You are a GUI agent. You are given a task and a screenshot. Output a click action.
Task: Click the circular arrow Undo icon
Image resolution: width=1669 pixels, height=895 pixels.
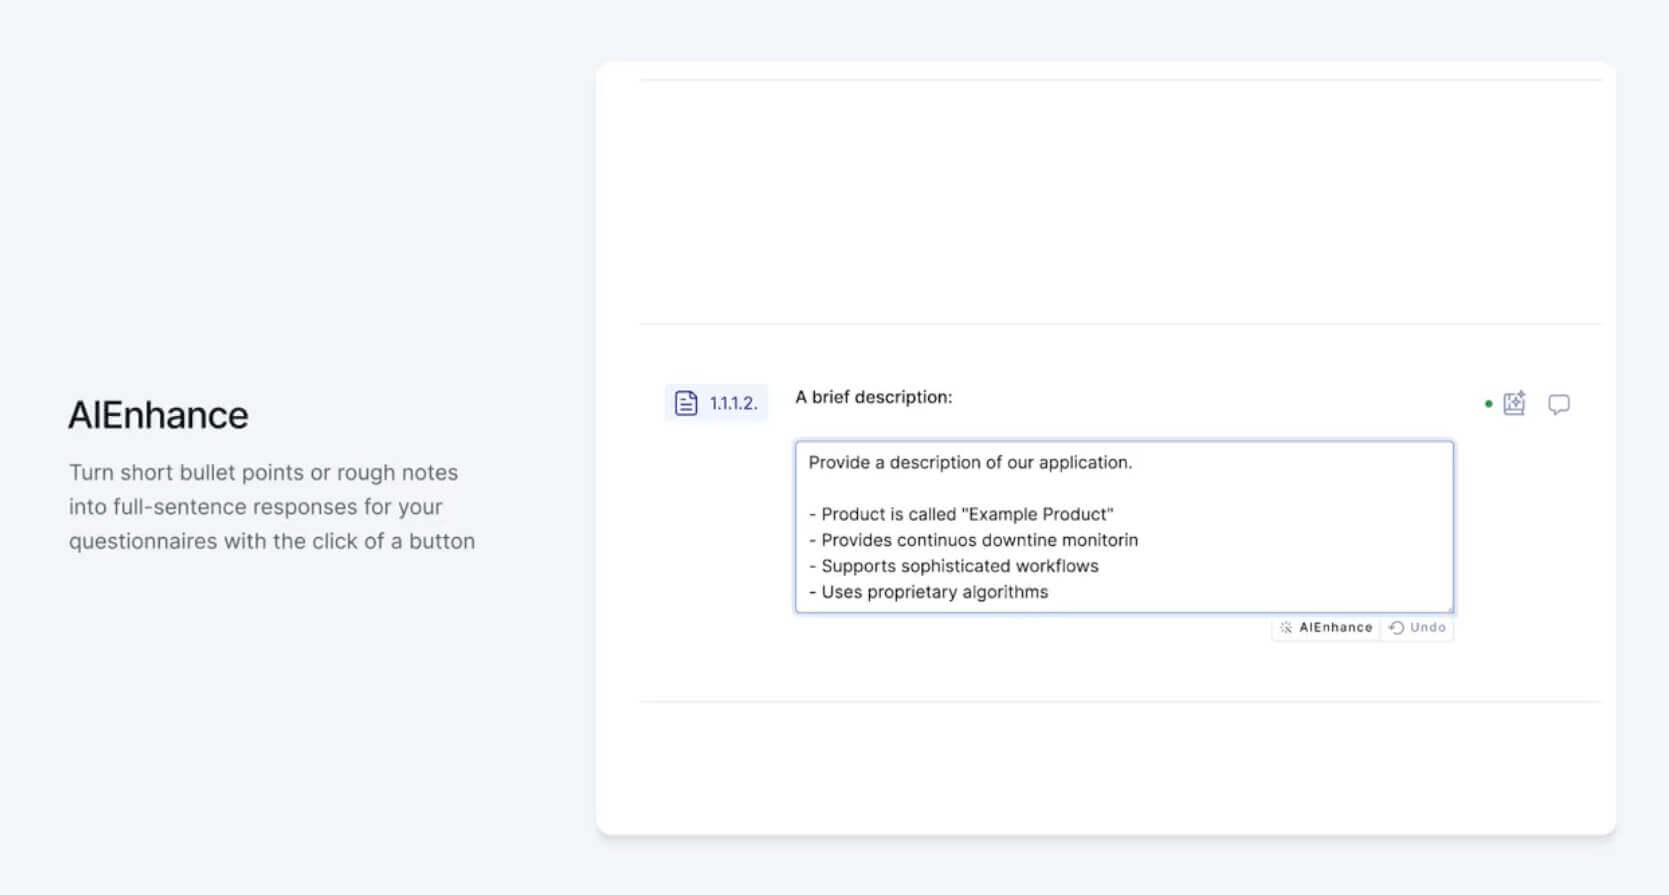tap(1397, 628)
